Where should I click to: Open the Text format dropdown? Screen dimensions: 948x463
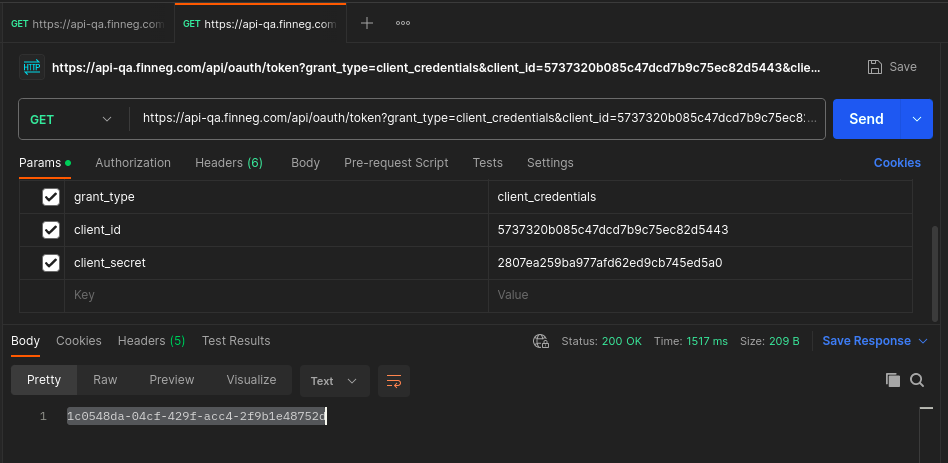coord(334,380)
